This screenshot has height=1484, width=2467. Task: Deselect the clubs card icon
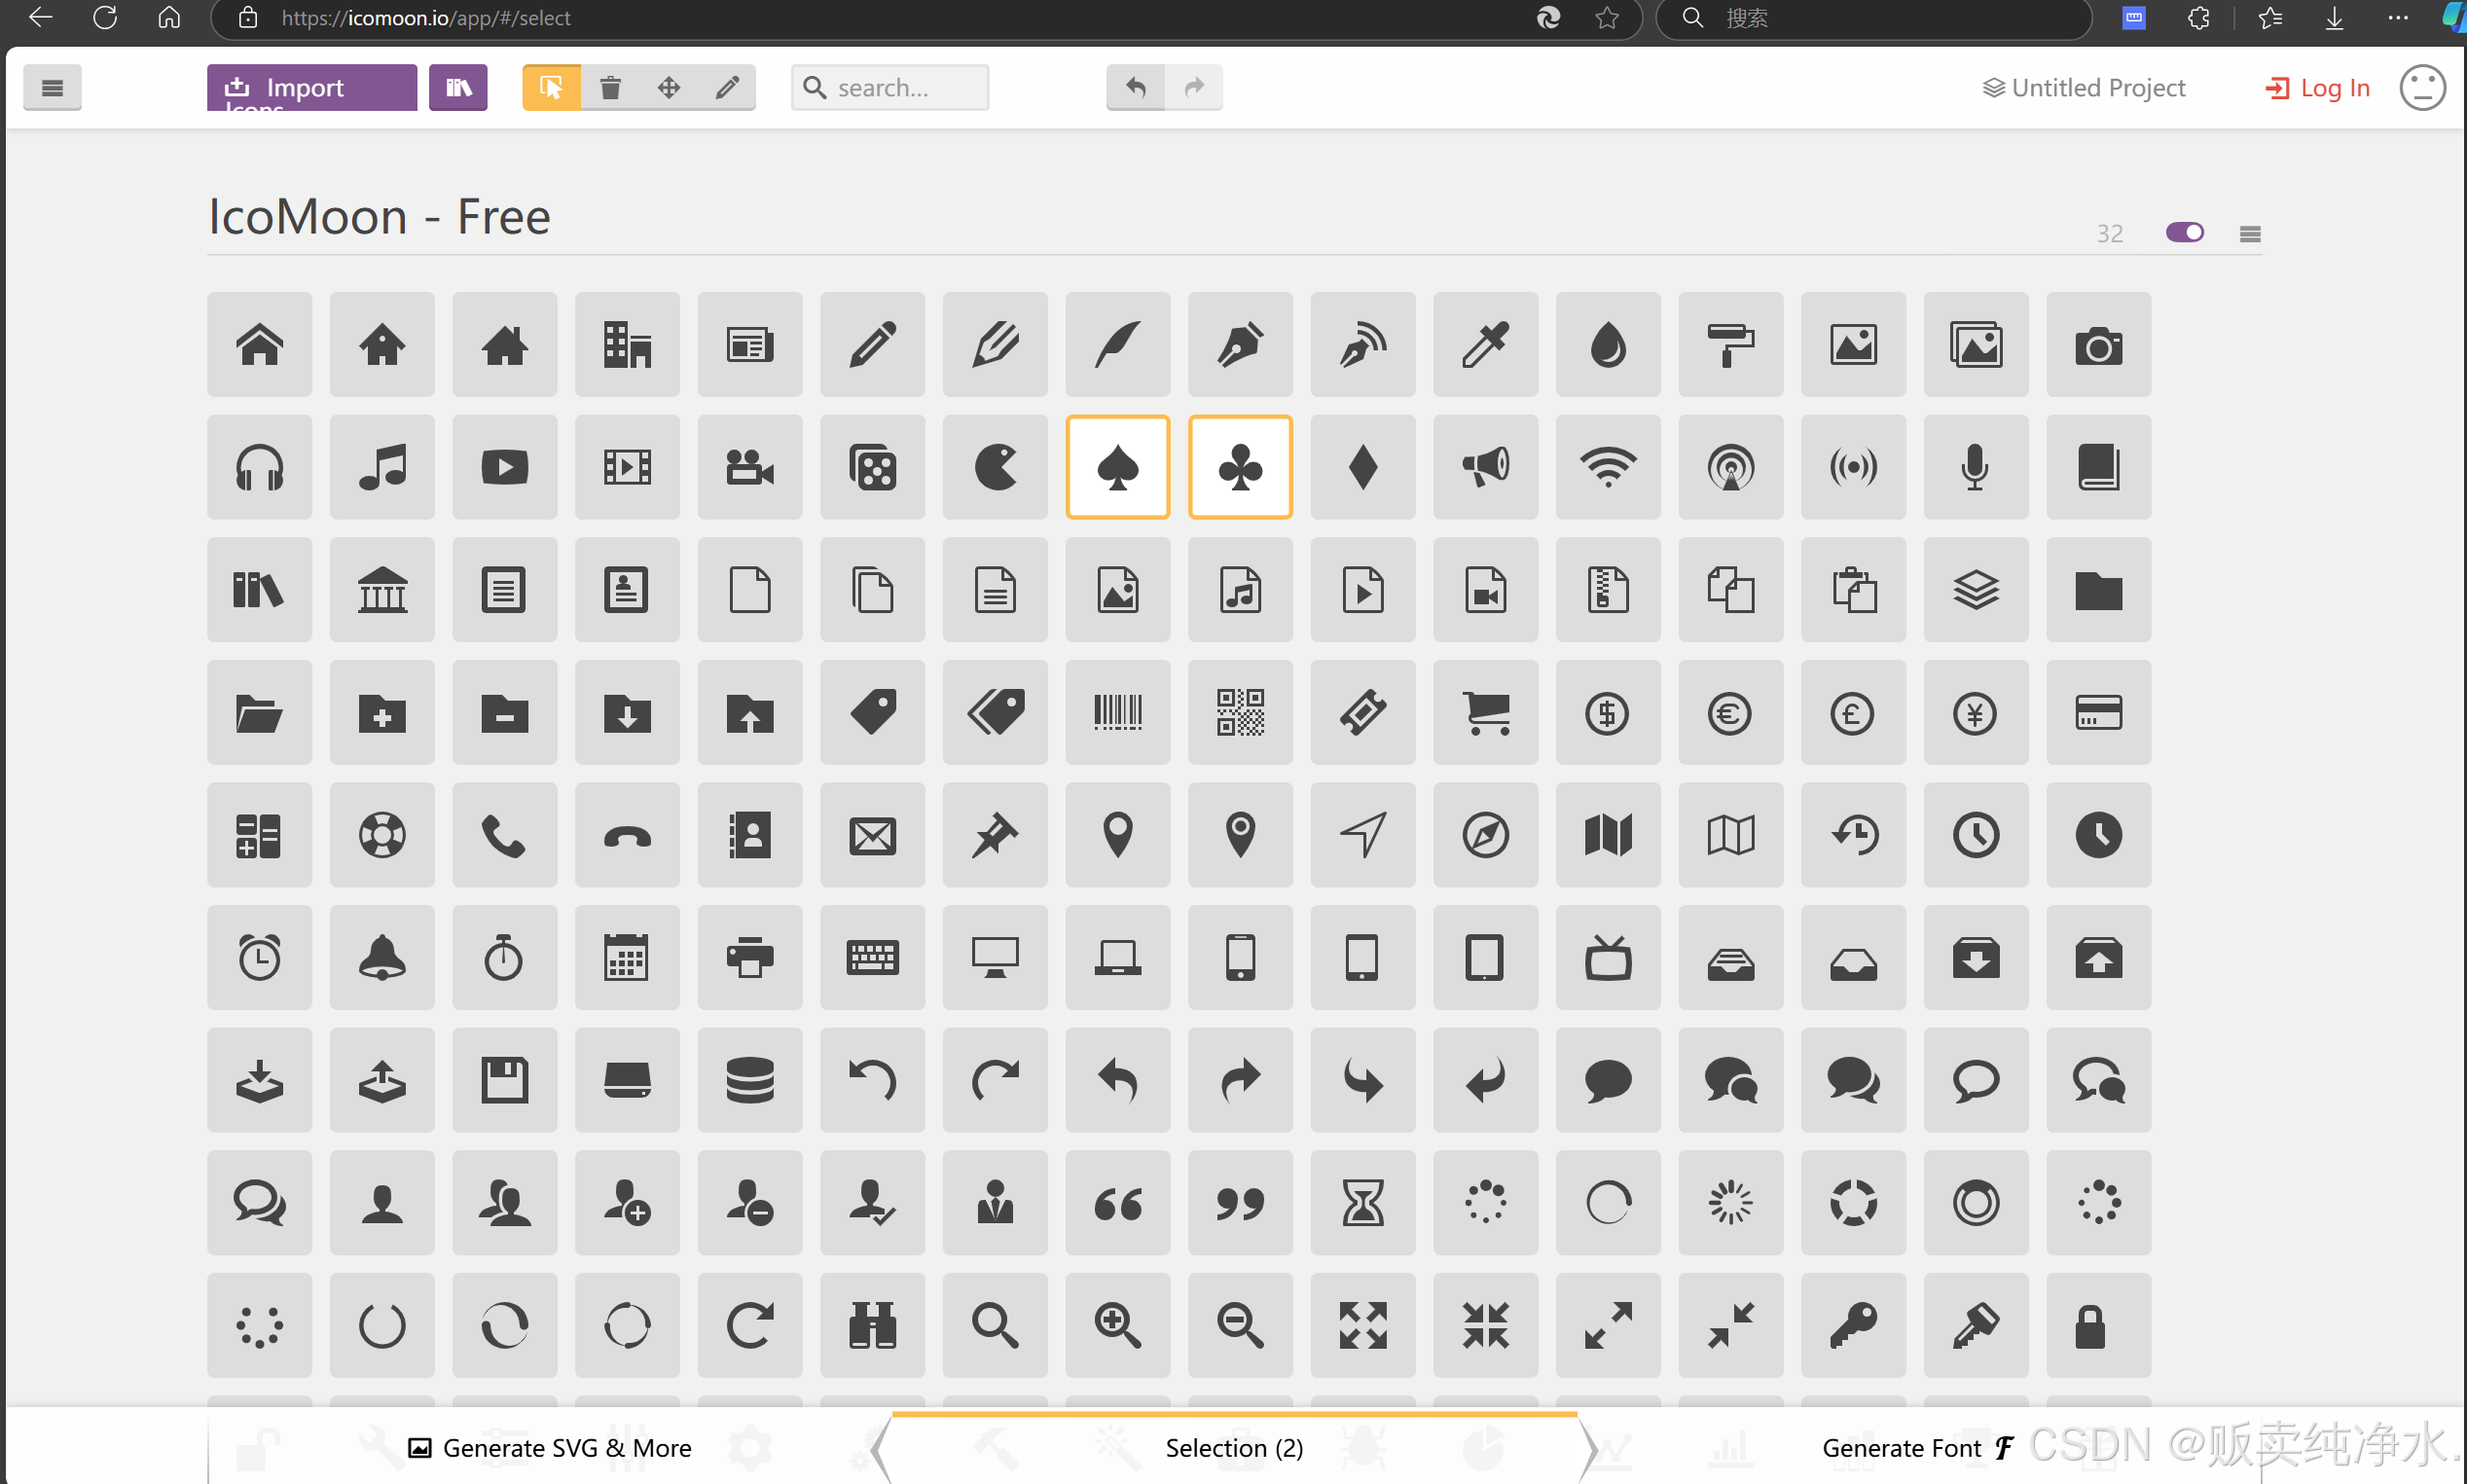point(1240,467)
